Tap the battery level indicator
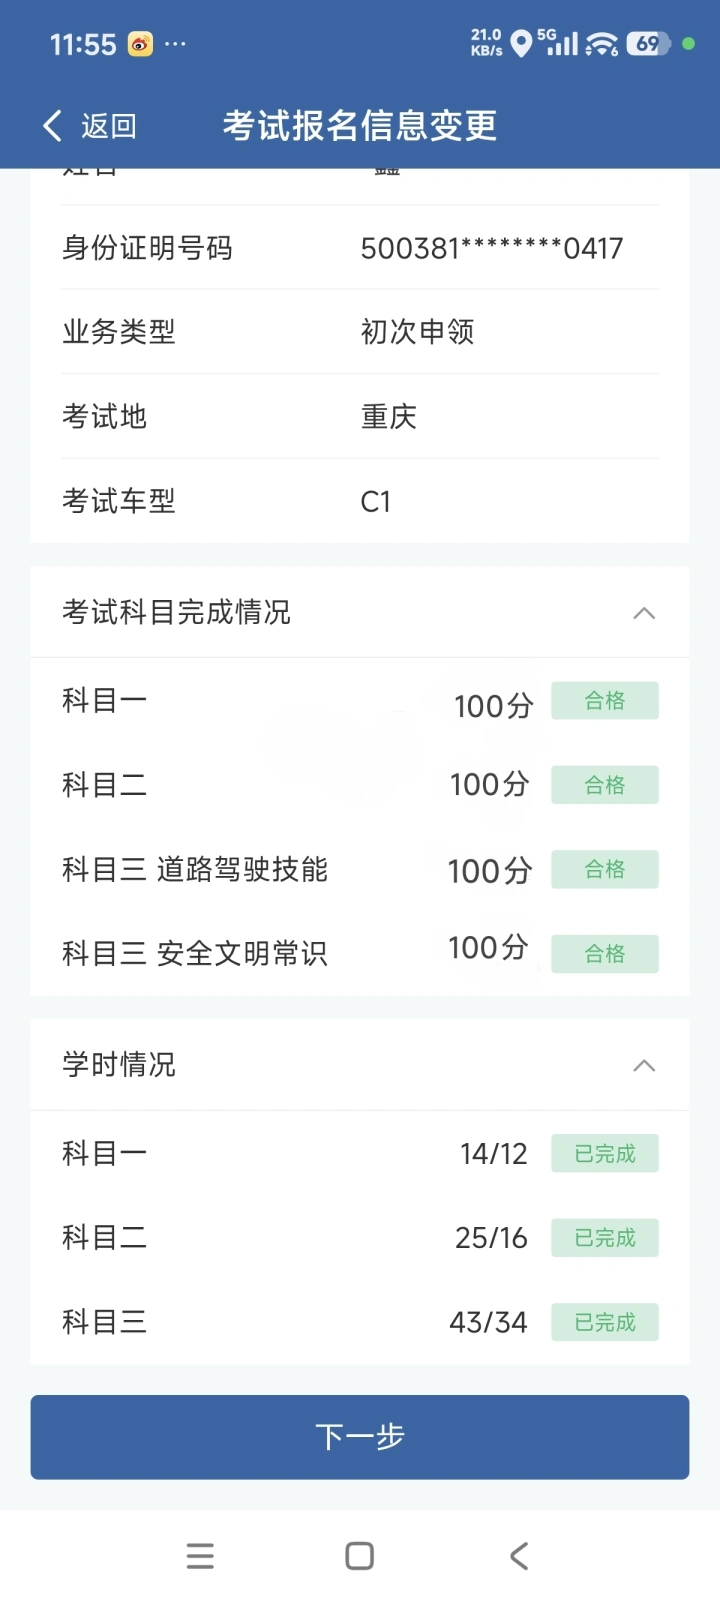Image resolution: width=720 pixels, height=1602 pixels. pyautogui.click(x=648, y=44)
